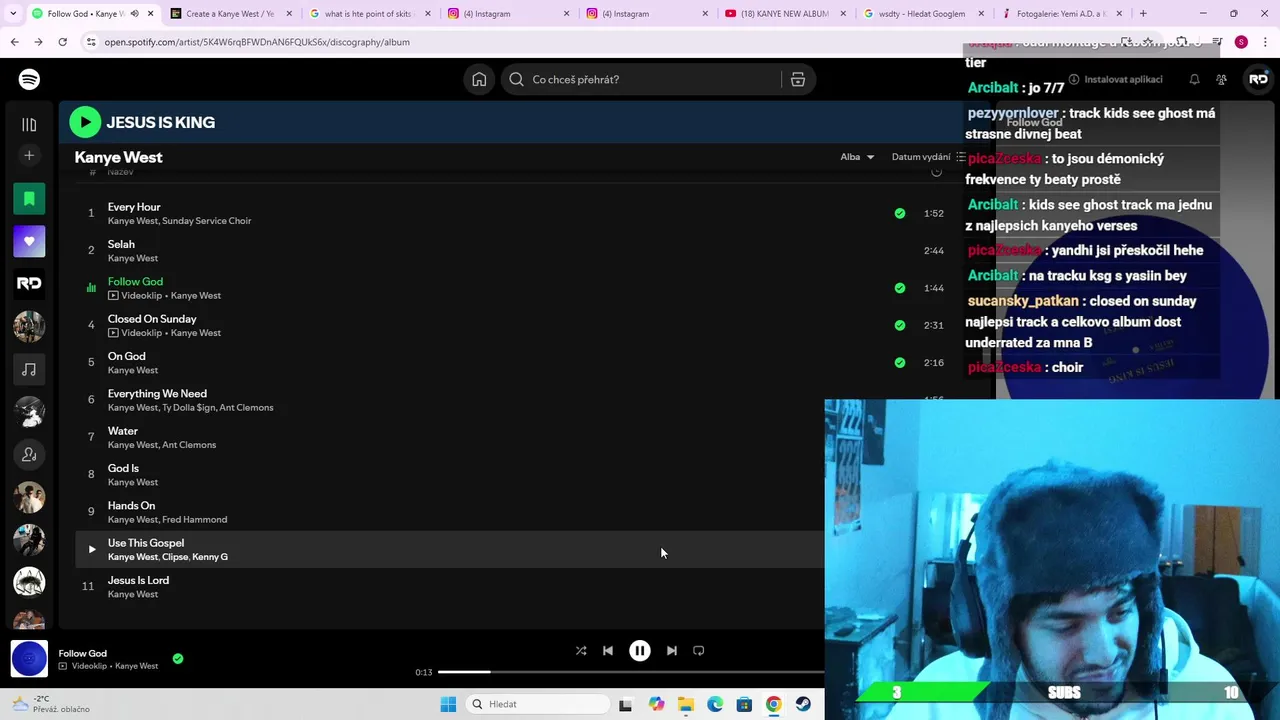Open Sunday Service Choir artist link

pos(207,221)
